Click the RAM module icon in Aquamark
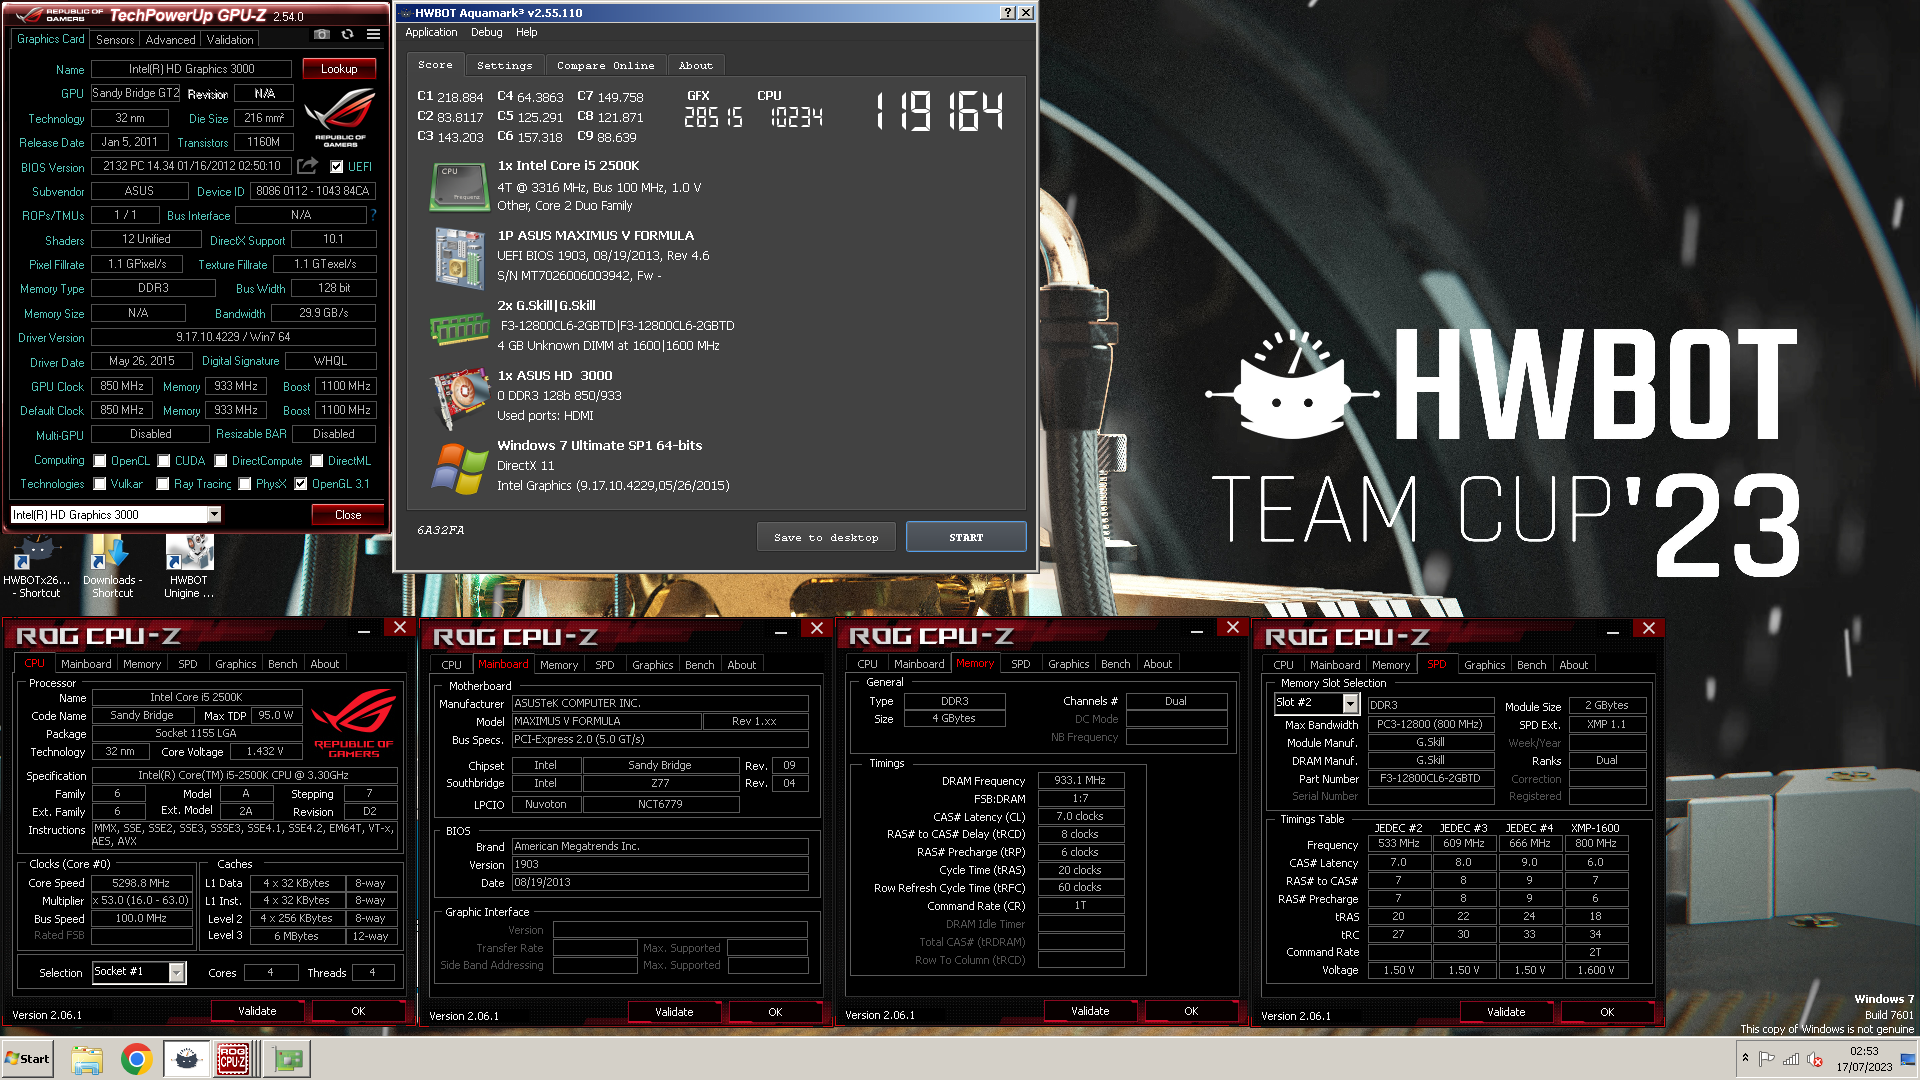The height and width of the screenshot is (1080, 1920). point(459,328)
